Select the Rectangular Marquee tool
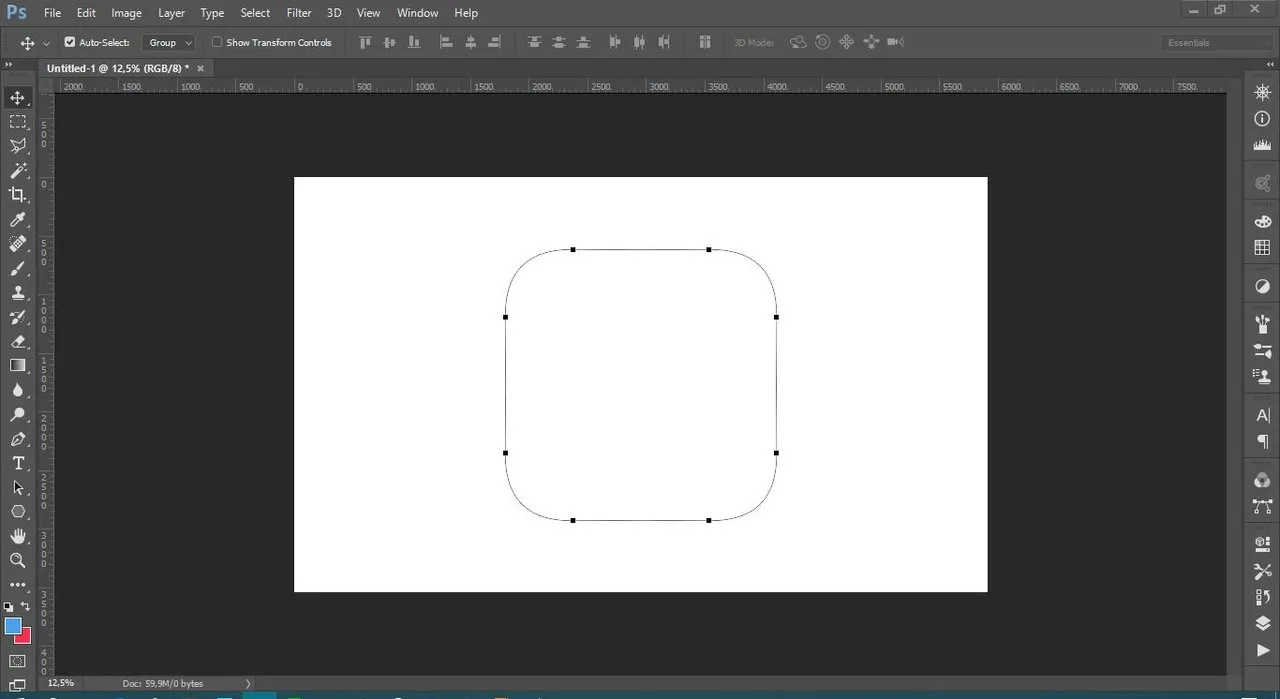 18,122
